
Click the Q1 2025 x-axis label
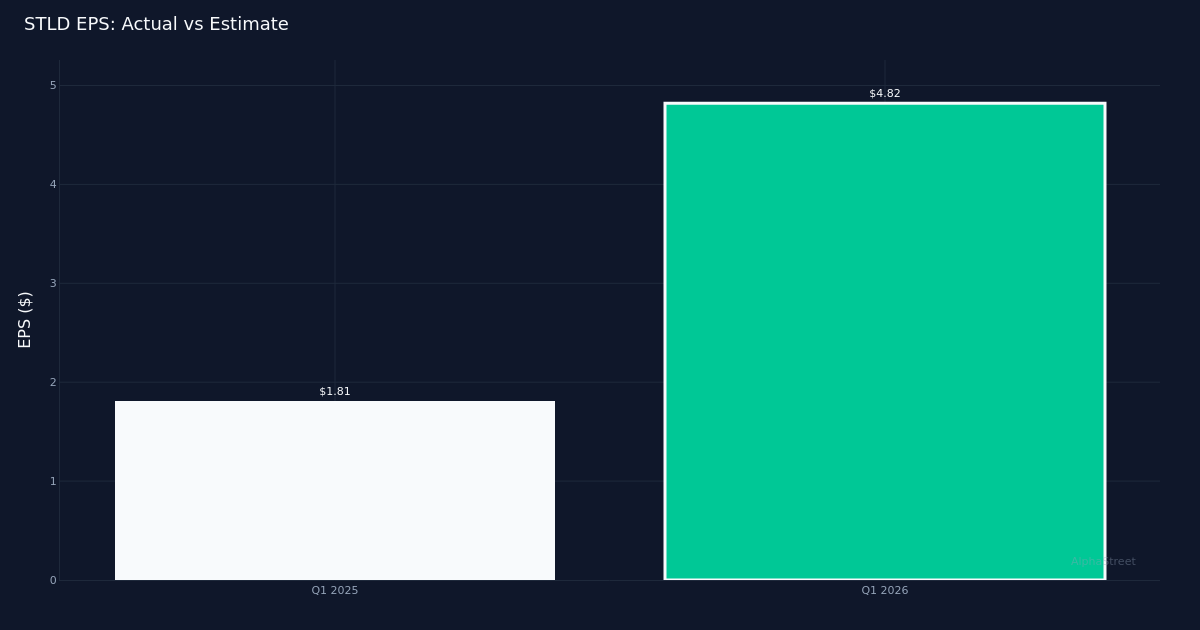coord(335,591)
